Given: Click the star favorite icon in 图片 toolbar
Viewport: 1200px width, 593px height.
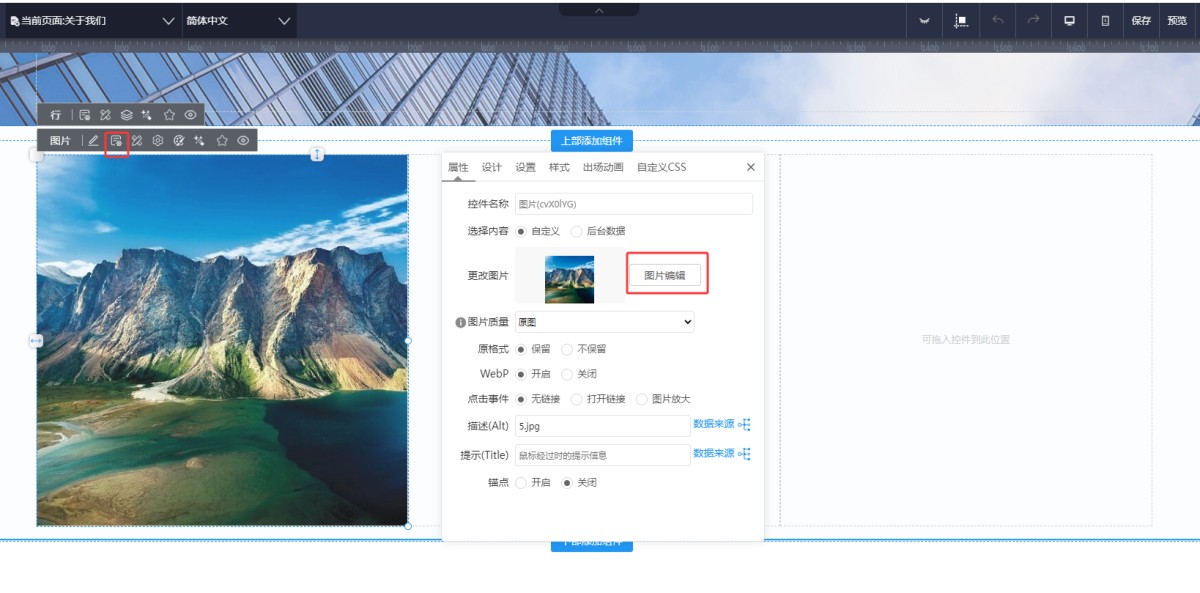Looking at the screenshot, I should coord(222,141).
